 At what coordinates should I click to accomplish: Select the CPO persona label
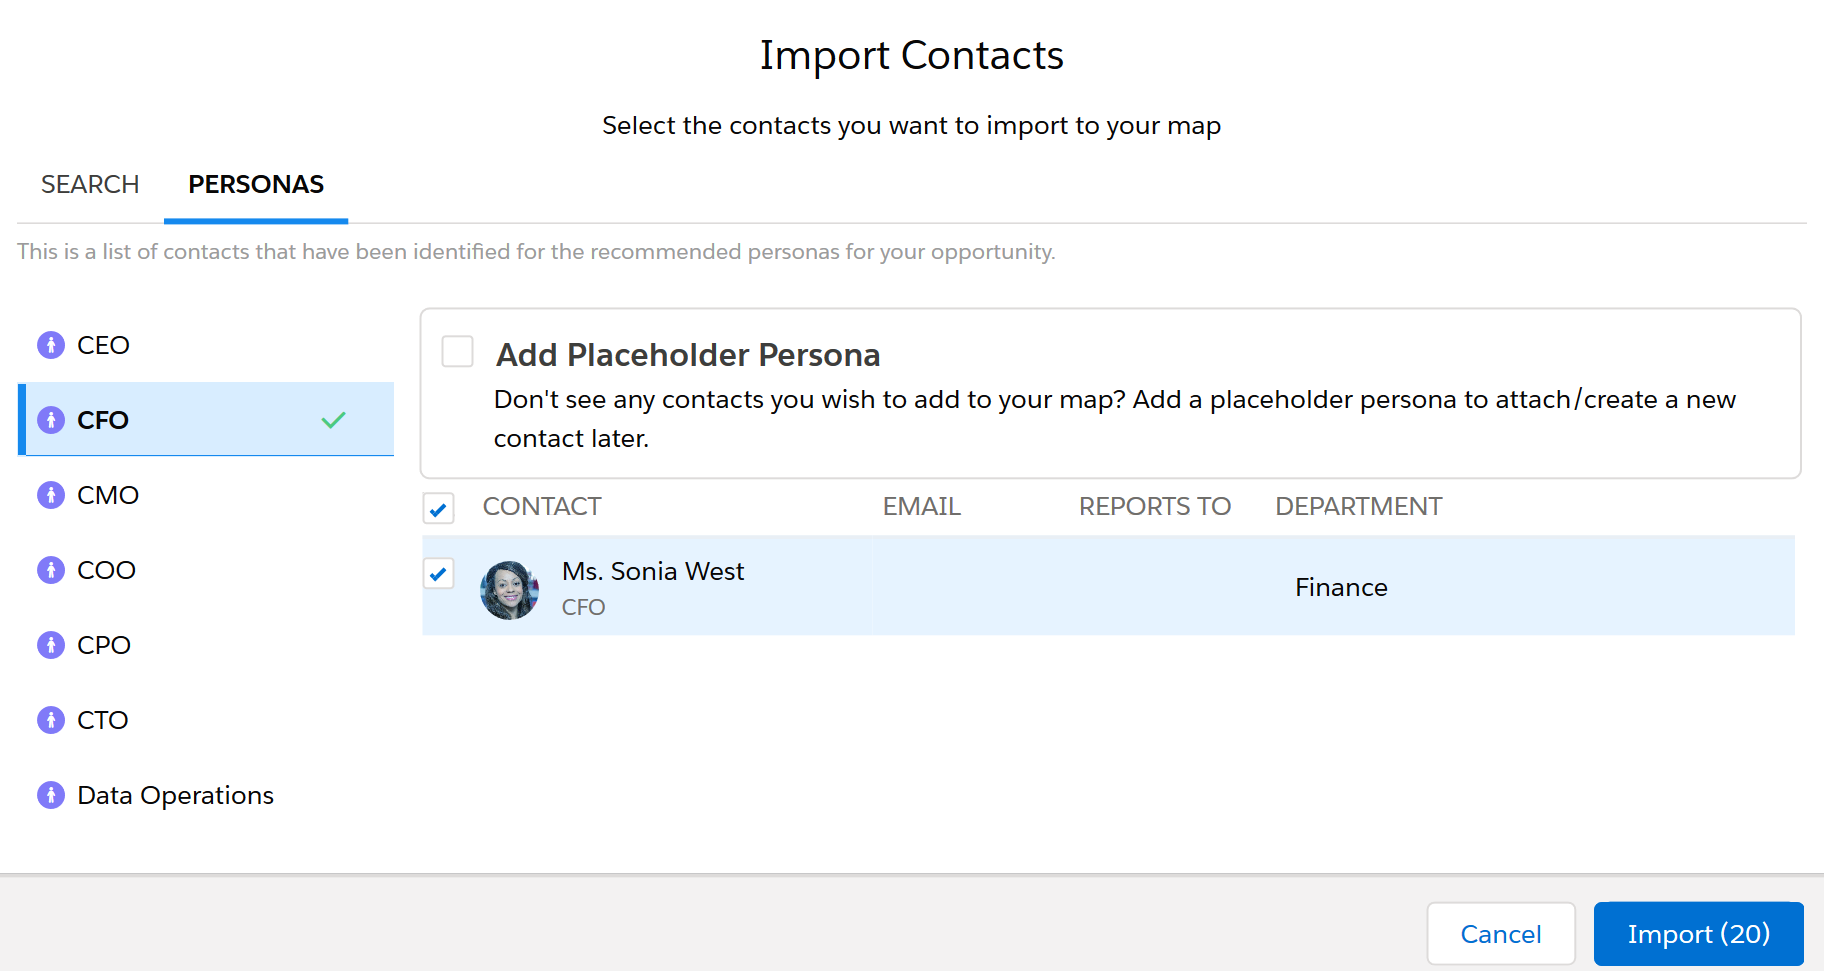[104, 645]
